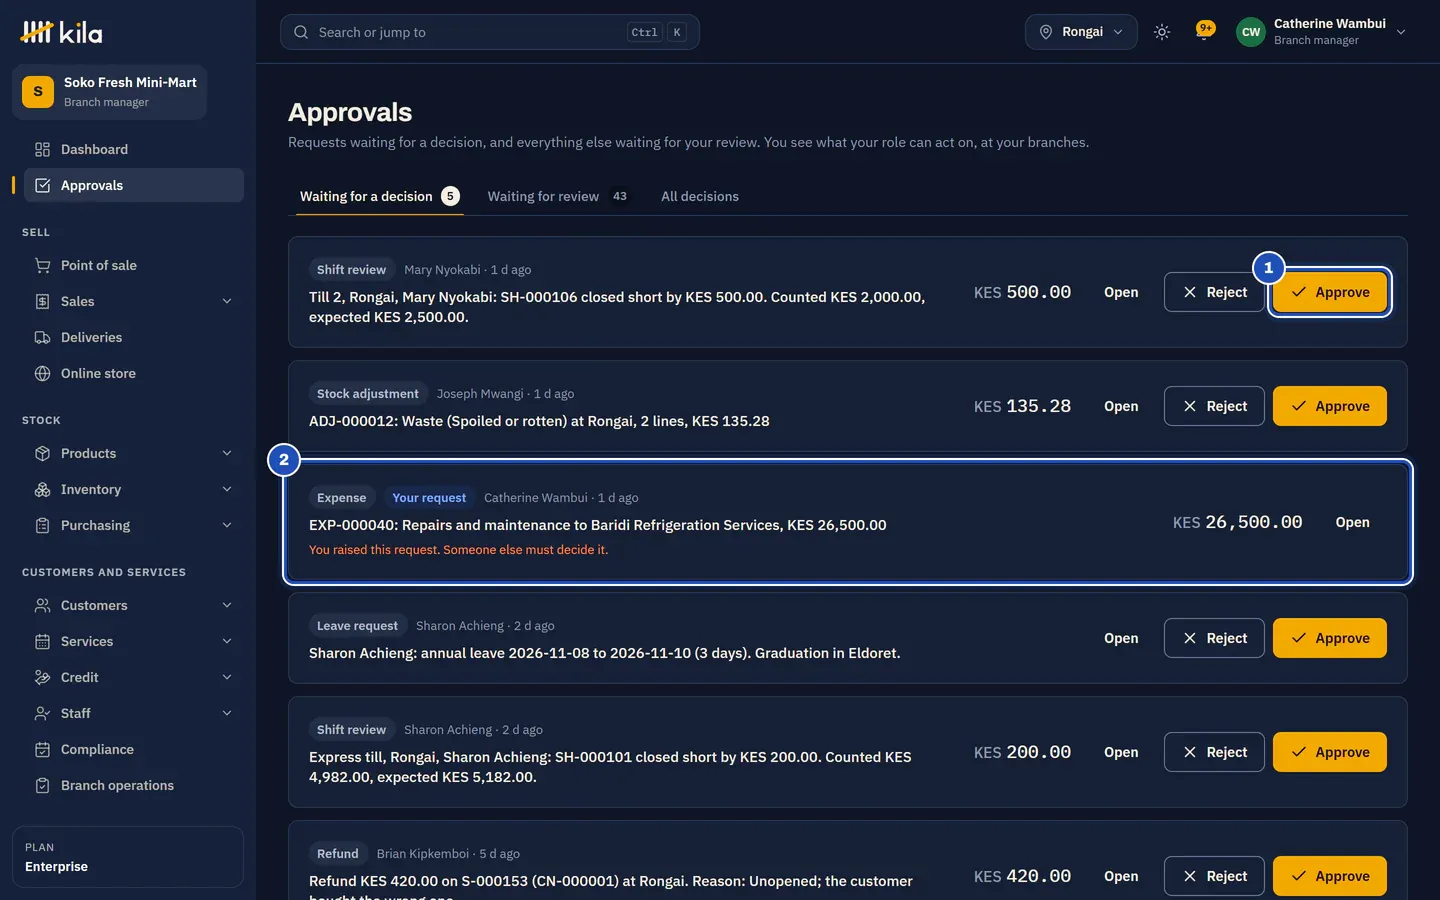This screenshot has width=1440, height=900.
Task: Switch to Waiting for review tab
Action: (558, 196)
